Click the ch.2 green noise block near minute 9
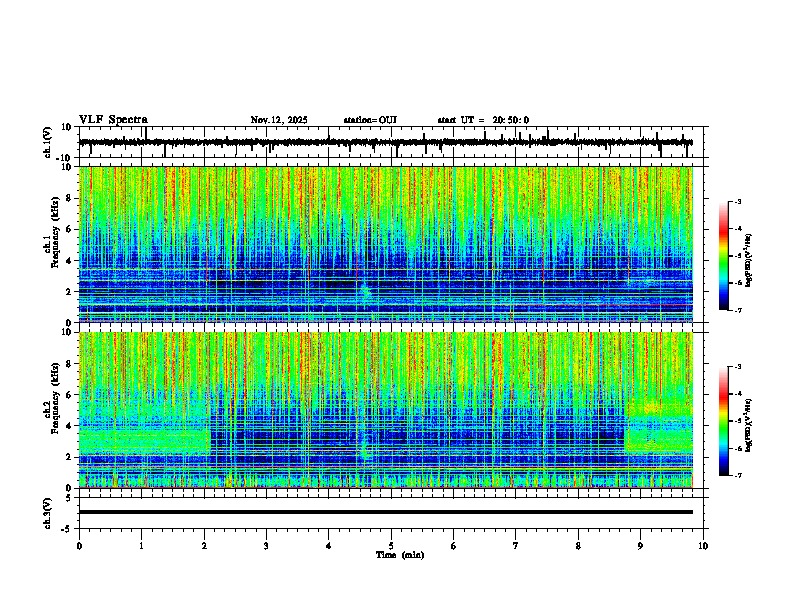Screen dimensions: 792x612 point(659,427)
